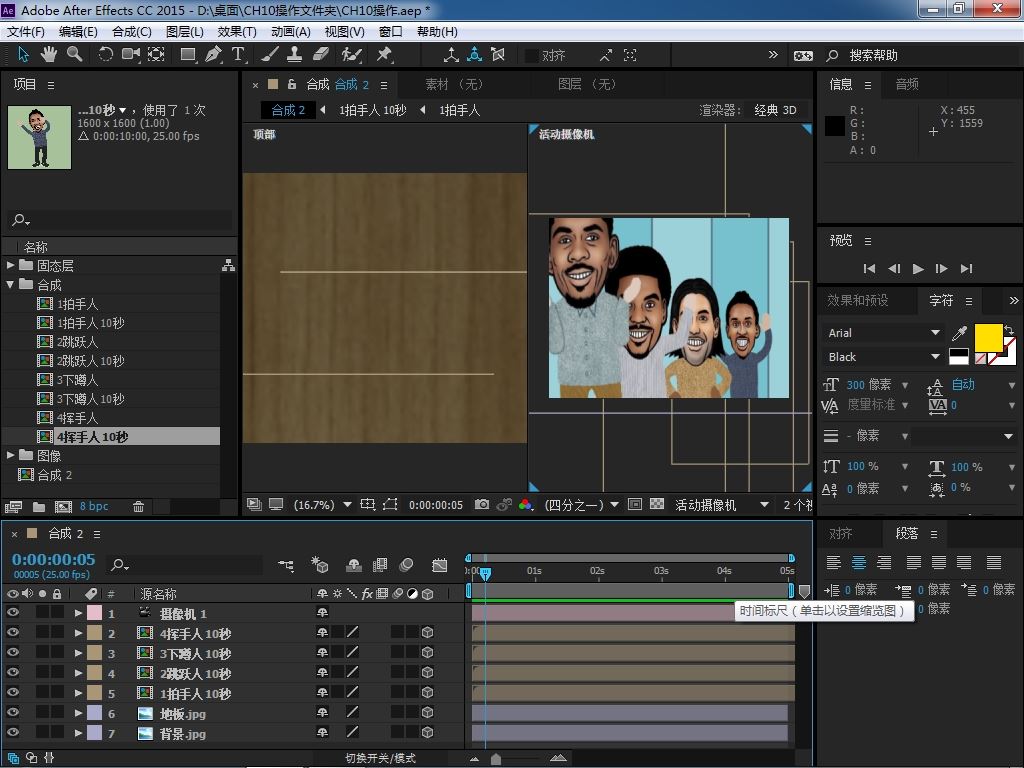
Task: Click the Graph Editor icon in timeline
Action: point(440,565)
